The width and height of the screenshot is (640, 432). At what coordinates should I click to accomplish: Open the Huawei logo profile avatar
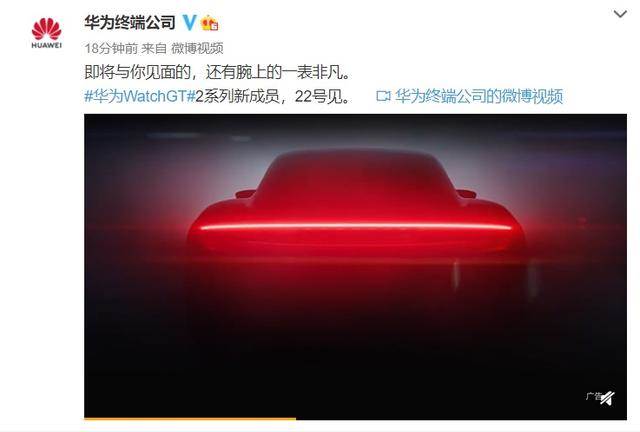tap(47, 33)
